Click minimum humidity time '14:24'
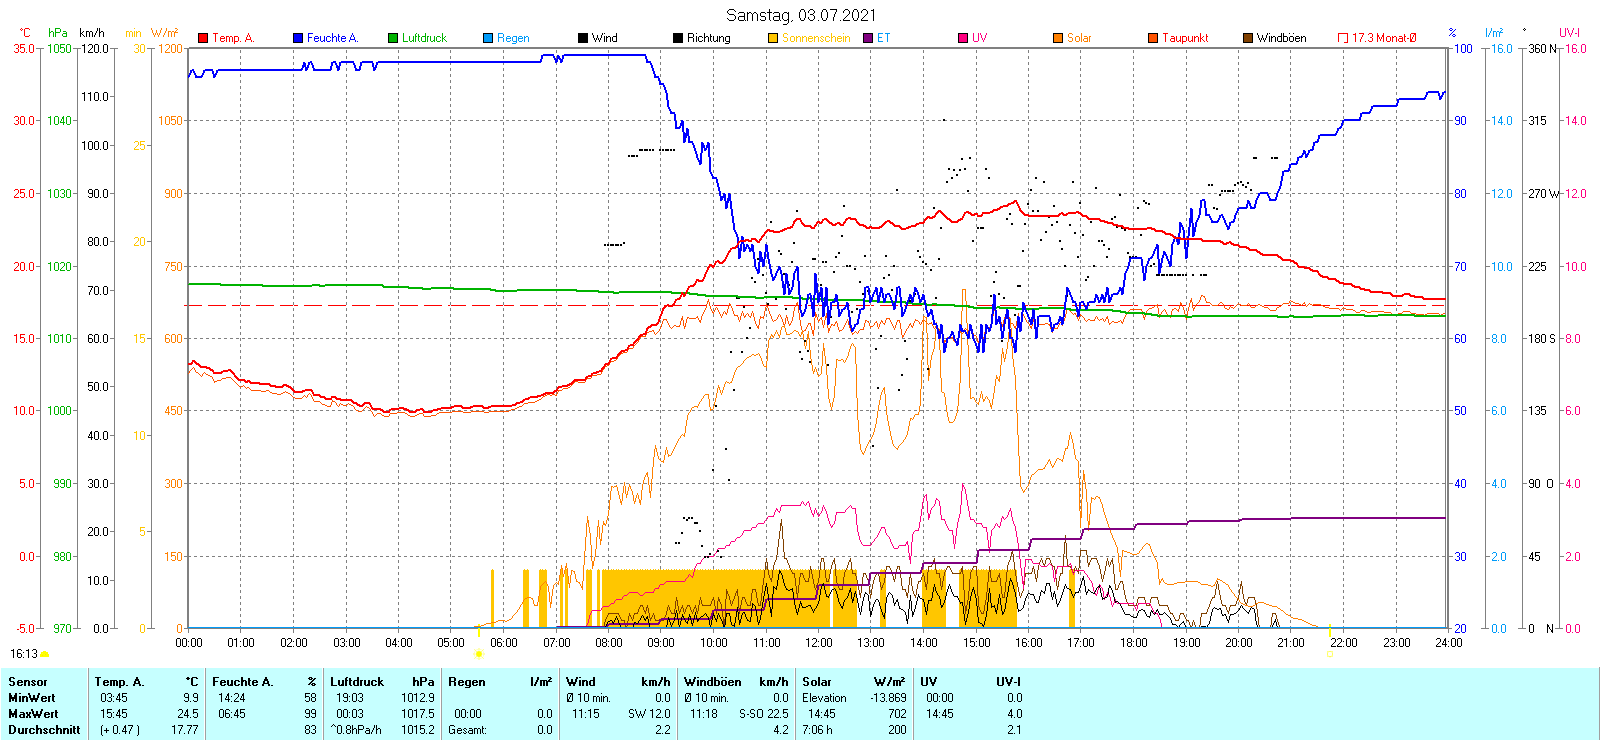This screenshot has height=740, width=1600. 232,698
